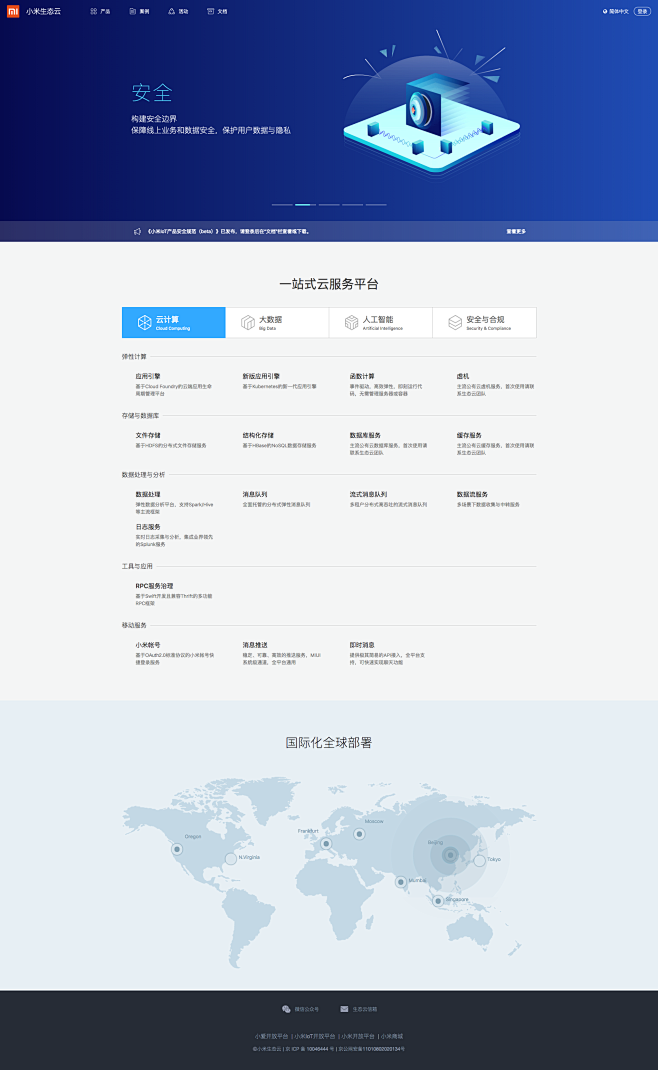Click 查看更多 in the announcement bar
This screenshot has height=1070, width=658.
[x=516, y=231]
